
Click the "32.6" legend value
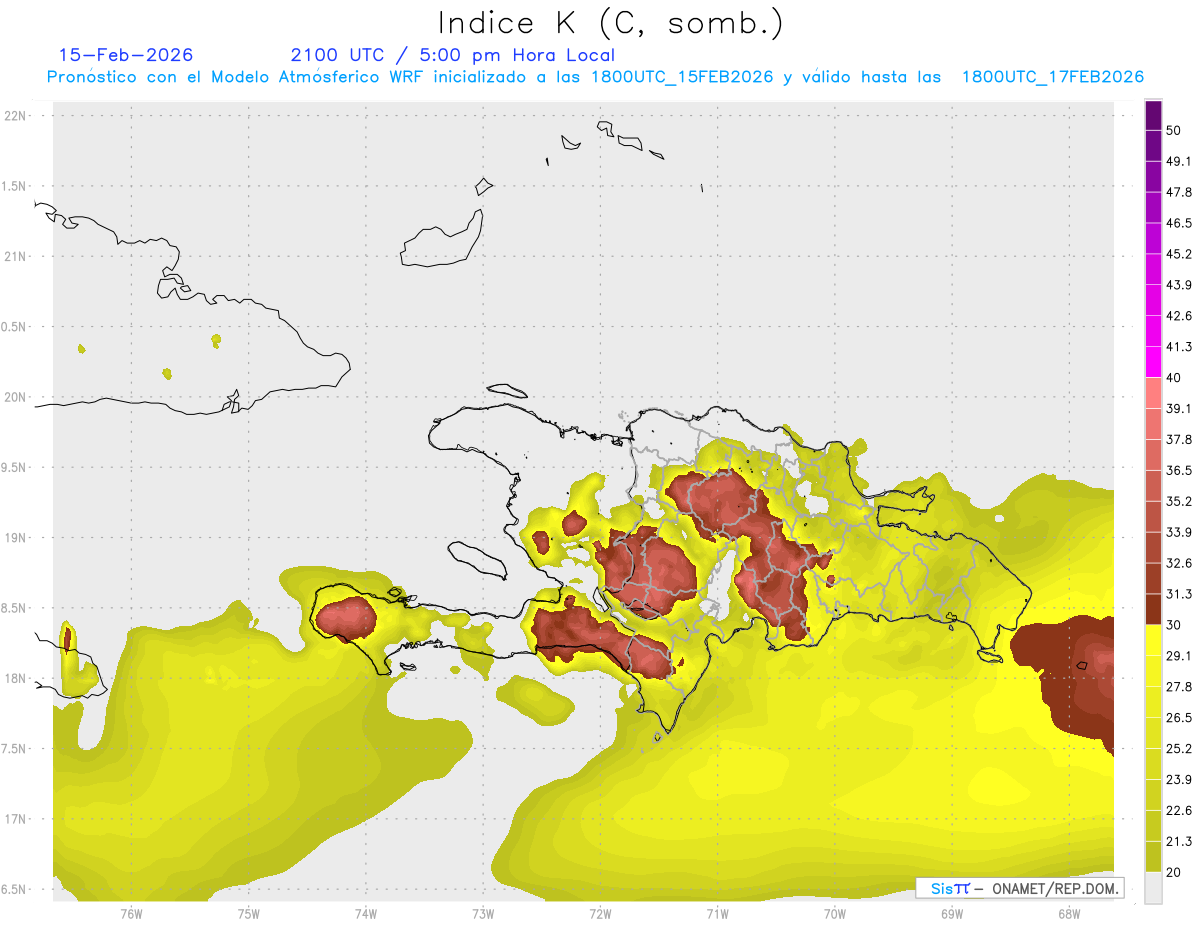[x=1179, y=563]
